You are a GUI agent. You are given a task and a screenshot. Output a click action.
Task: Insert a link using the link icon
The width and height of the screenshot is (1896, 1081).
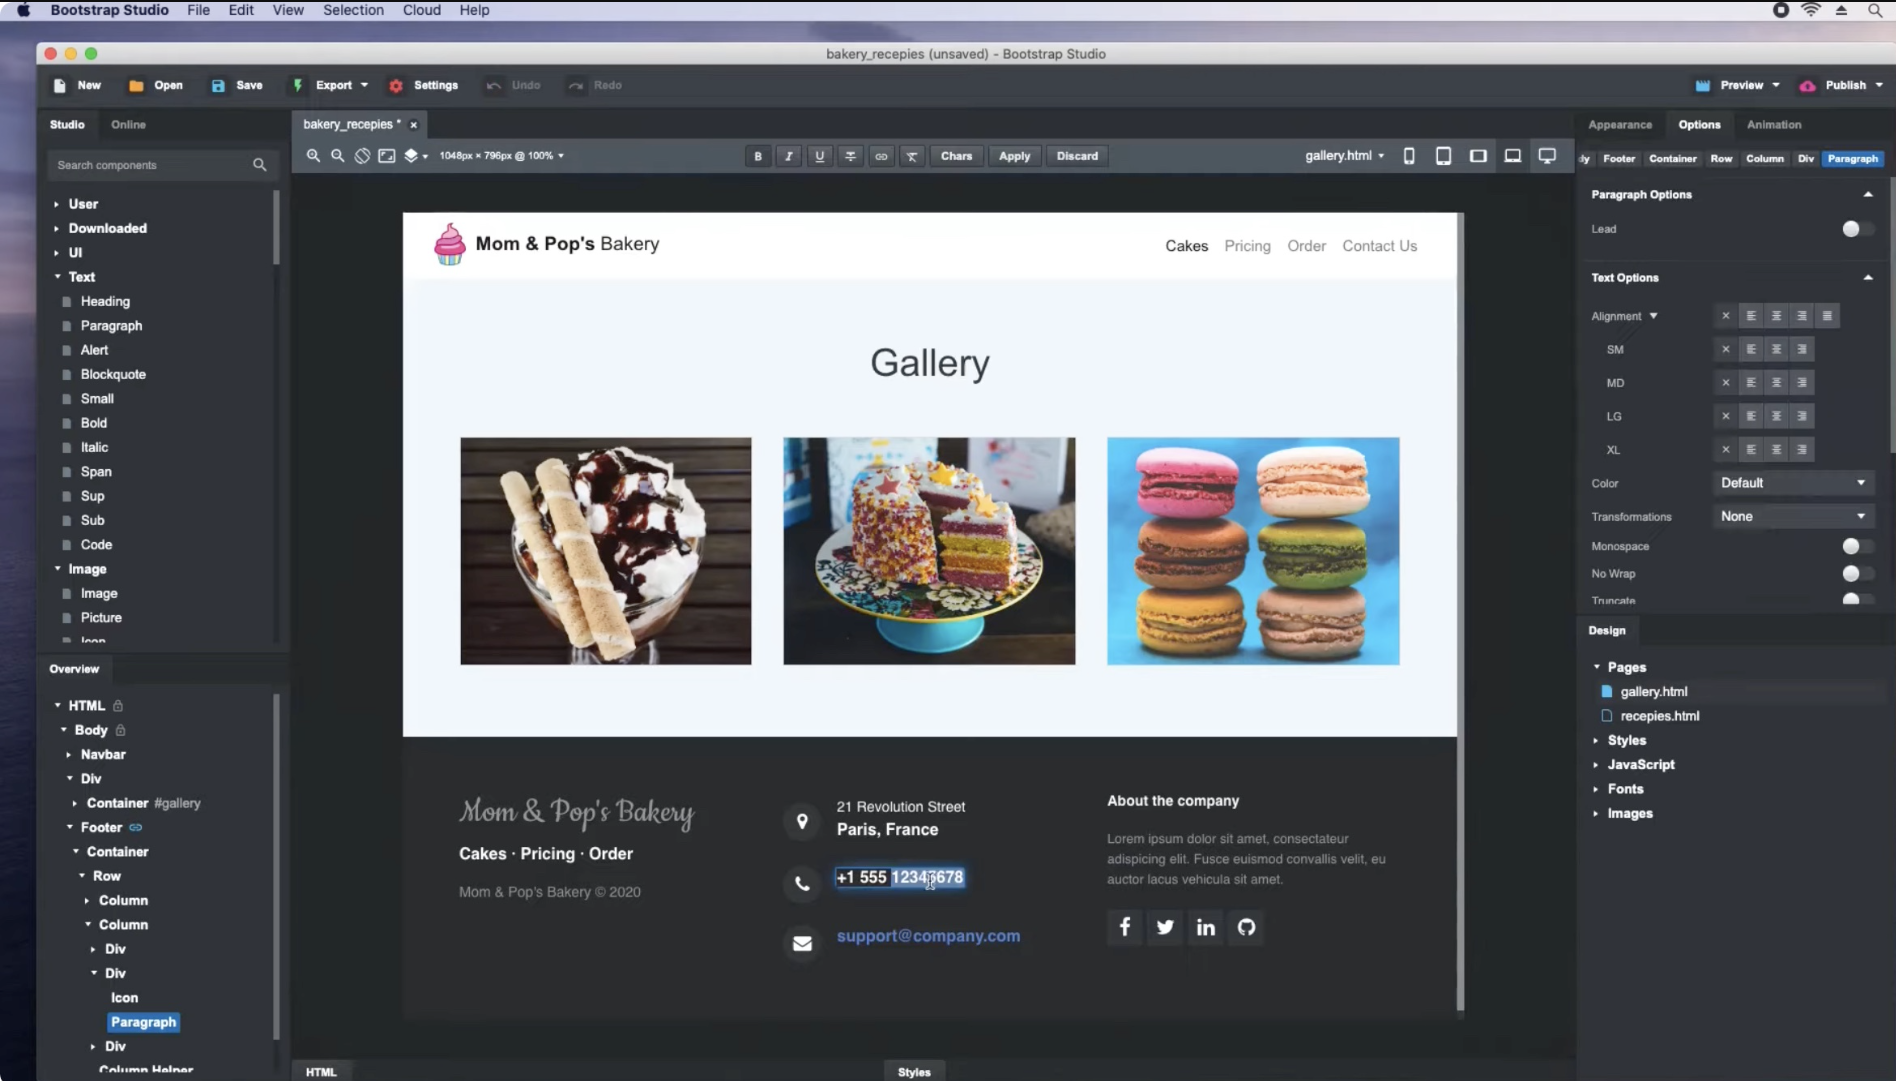click(881, 156)
